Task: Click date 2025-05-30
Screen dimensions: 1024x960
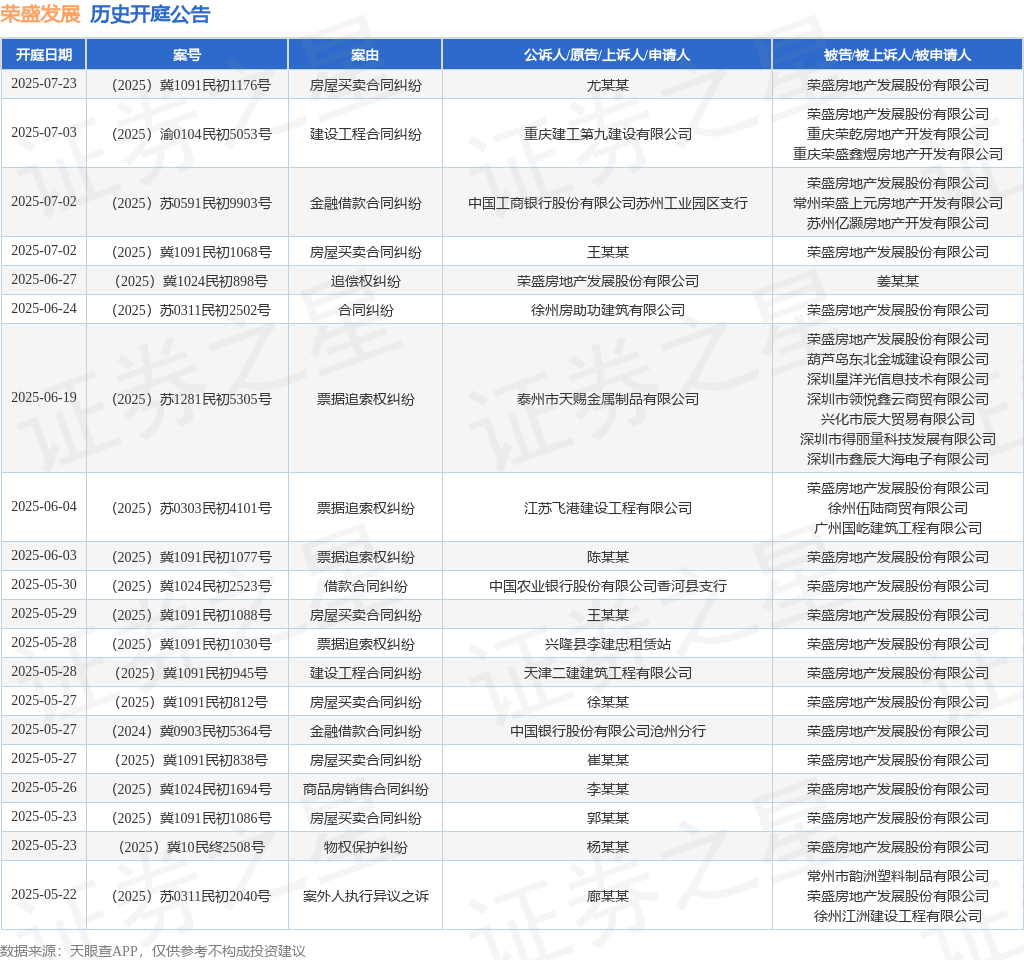Action: tap(44, 584)
